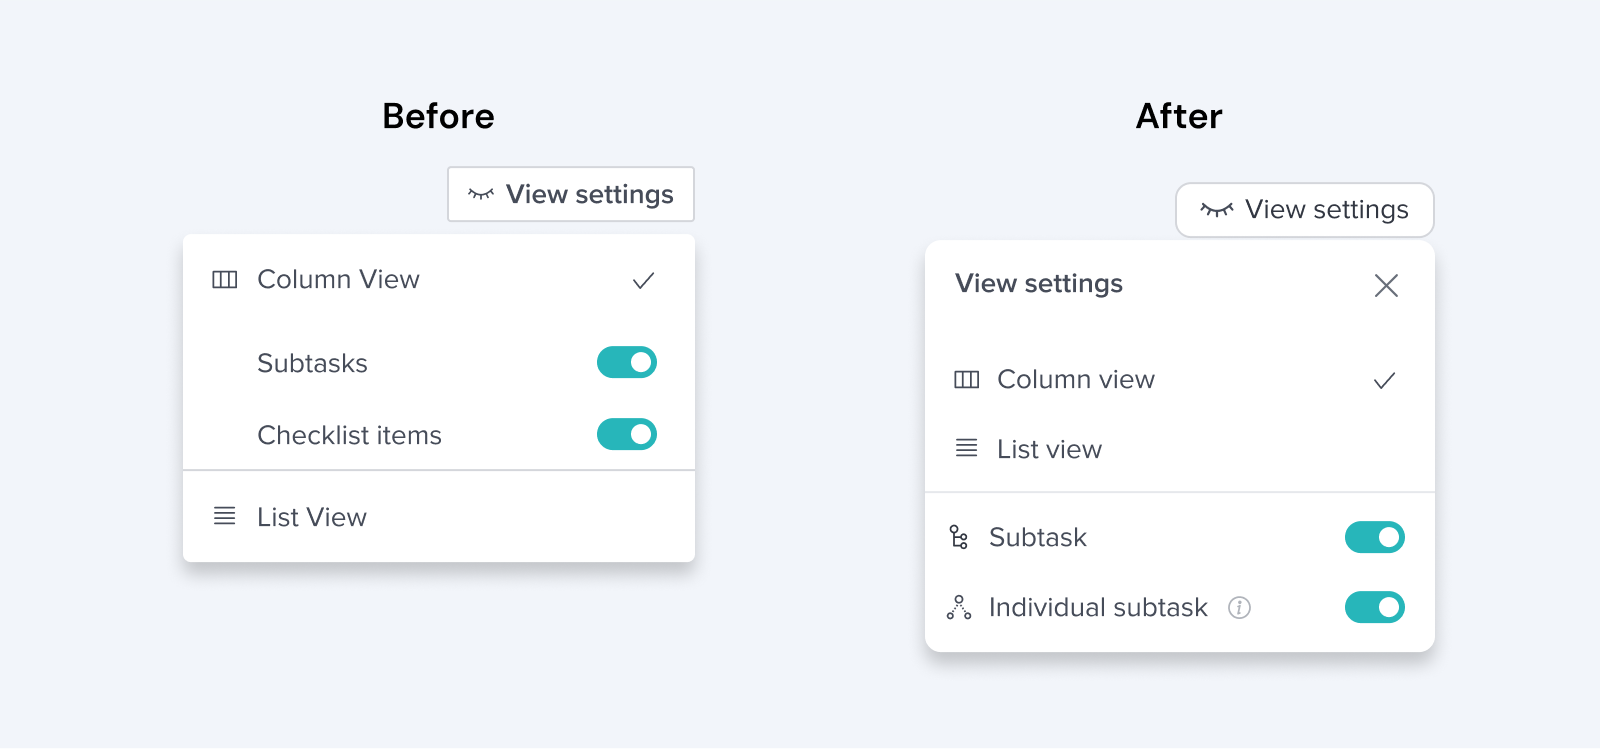Open the info tooltip icon beside Individual subtask
1600x749 pixels.
[x=1240, y=608]
